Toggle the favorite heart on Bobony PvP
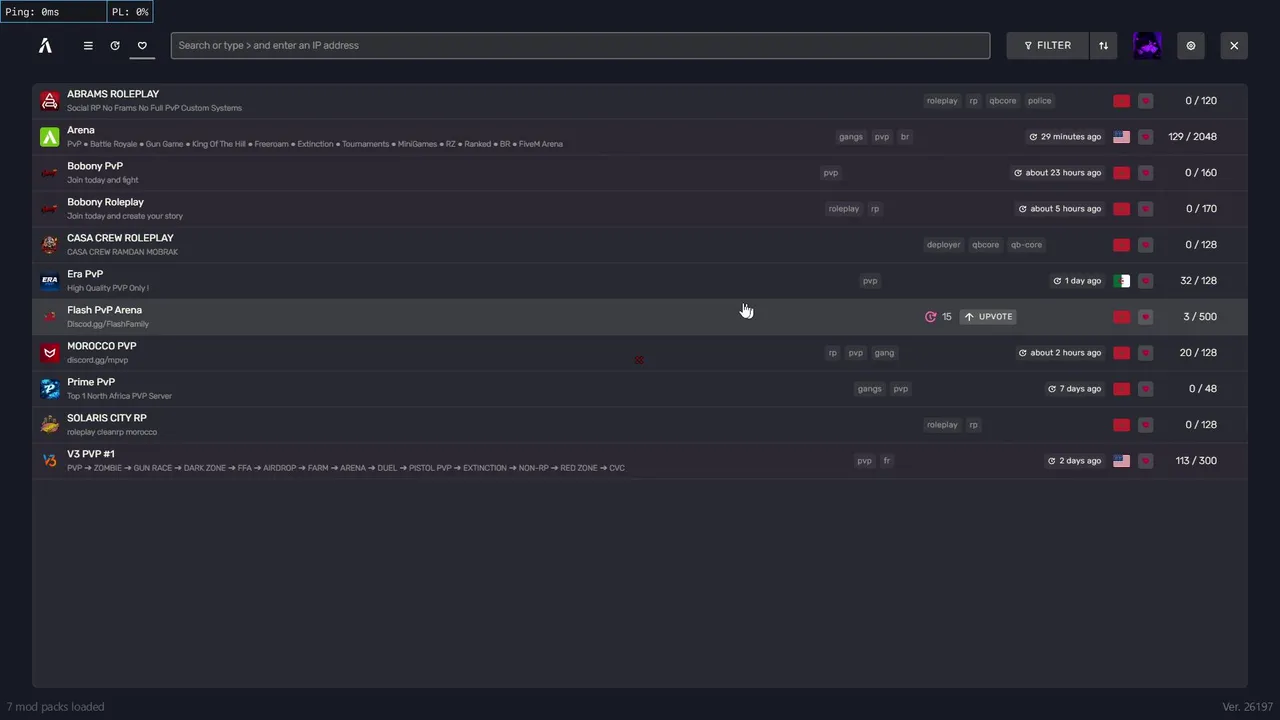Image resolution: width=1280 pixels, height=720 pixels. pyautogui.click(x=1146, y=172)
